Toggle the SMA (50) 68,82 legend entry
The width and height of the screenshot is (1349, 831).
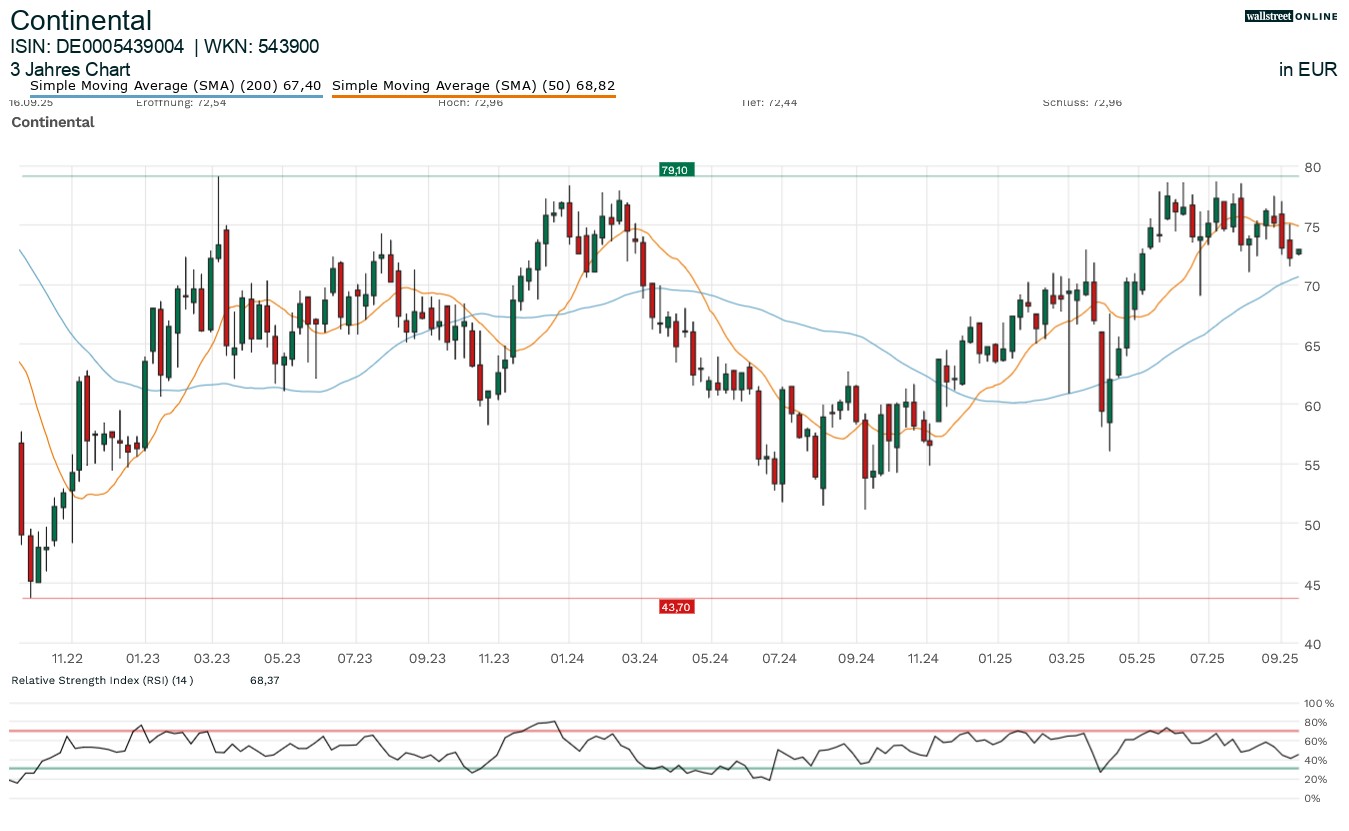point(473,86)
